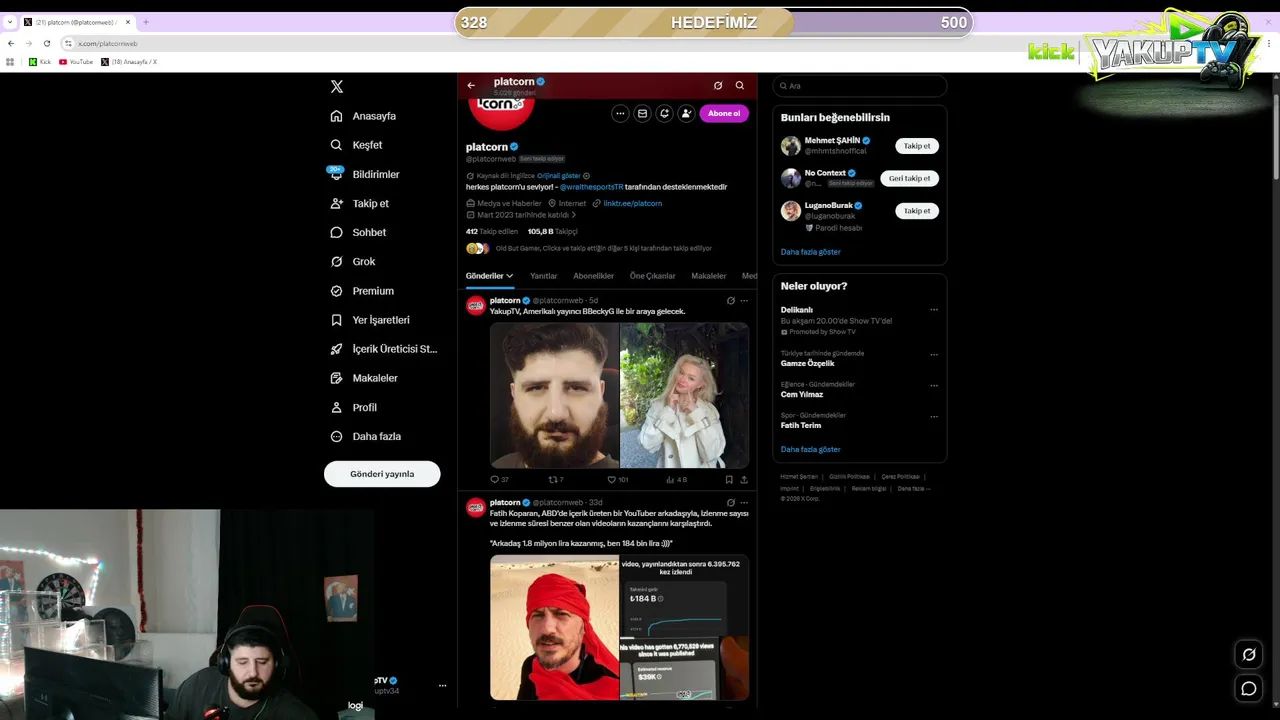Click search icon in profile header

click(740, 86)
